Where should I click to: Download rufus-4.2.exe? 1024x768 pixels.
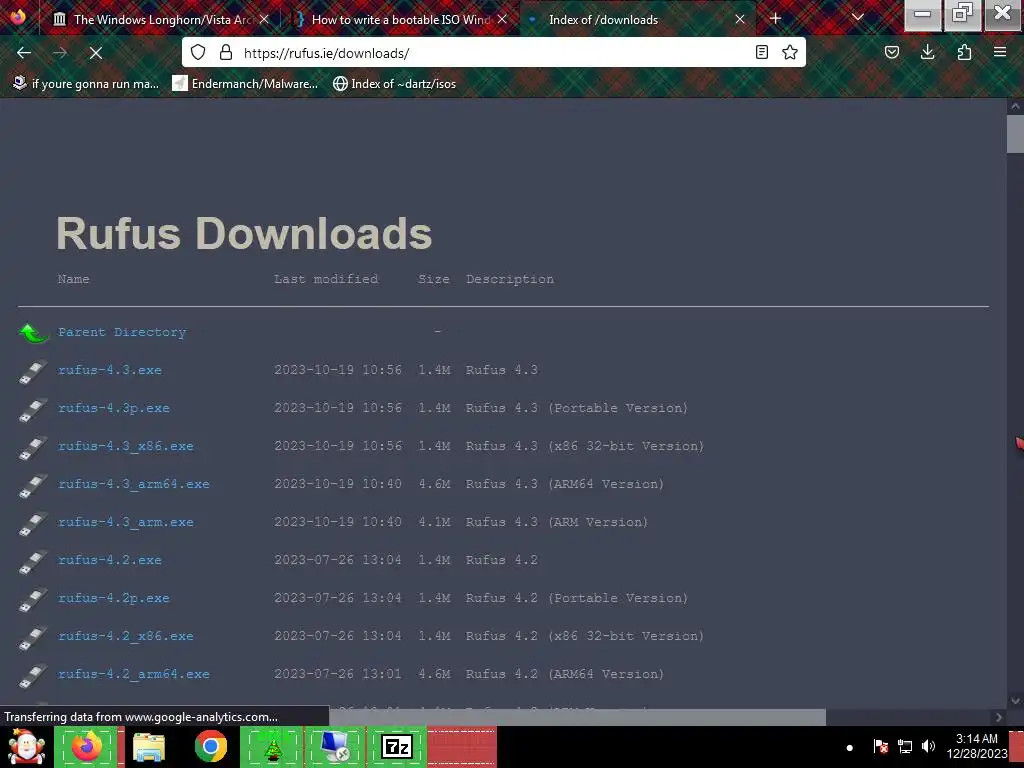coord(110,560)
